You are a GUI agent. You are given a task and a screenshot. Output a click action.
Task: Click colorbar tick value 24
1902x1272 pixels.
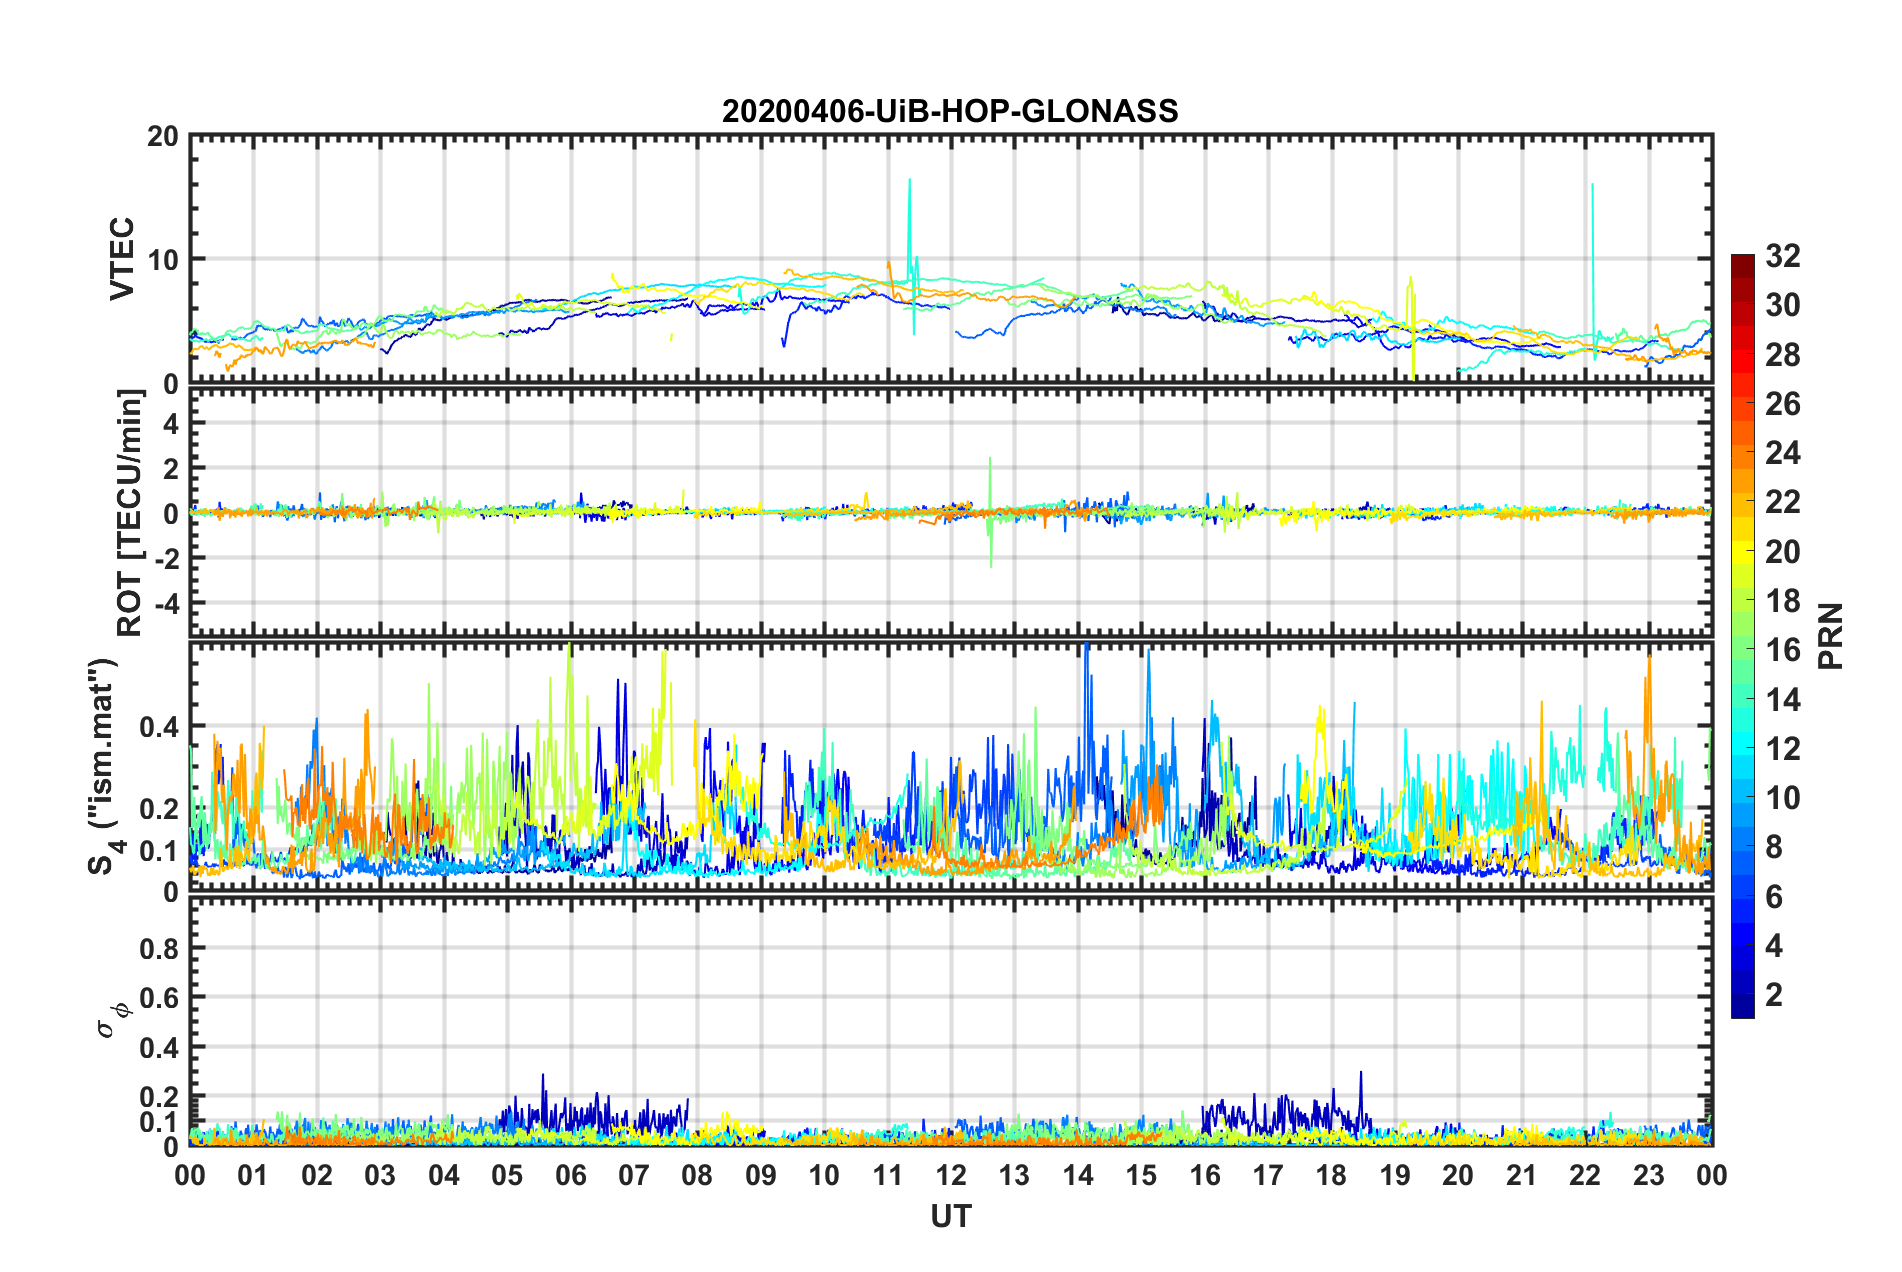[x=1782, y=453]
